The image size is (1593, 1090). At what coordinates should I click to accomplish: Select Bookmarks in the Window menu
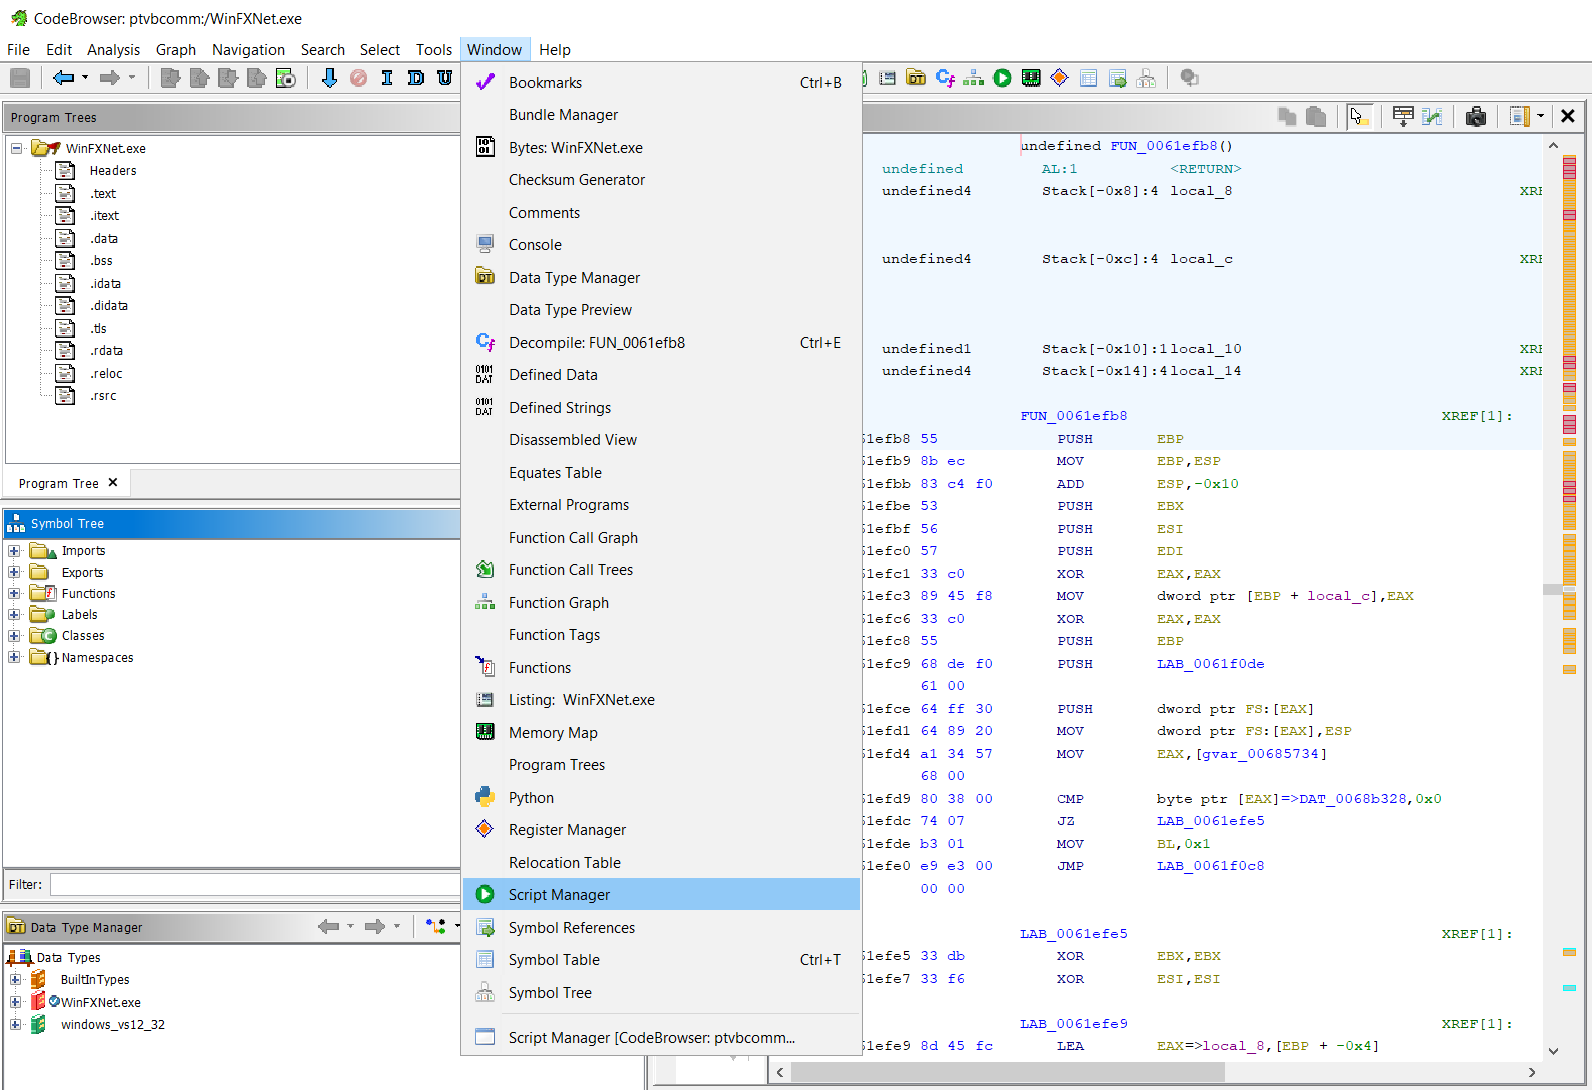(661, 83)
